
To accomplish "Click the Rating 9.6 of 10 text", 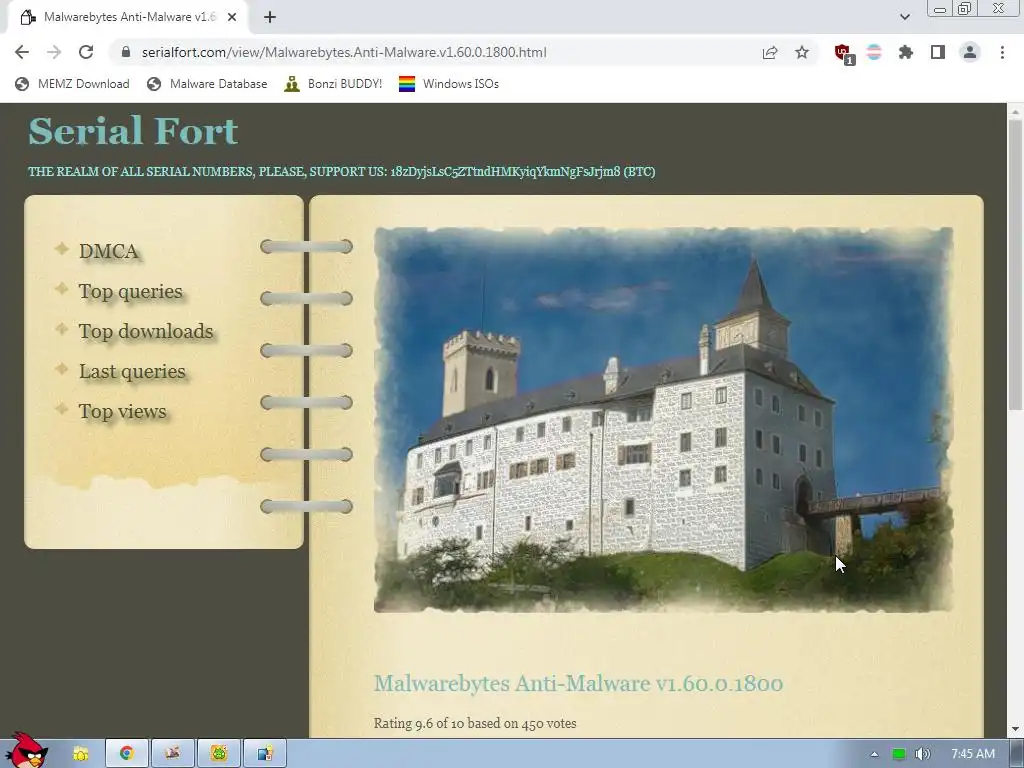I will pos(475,724).
